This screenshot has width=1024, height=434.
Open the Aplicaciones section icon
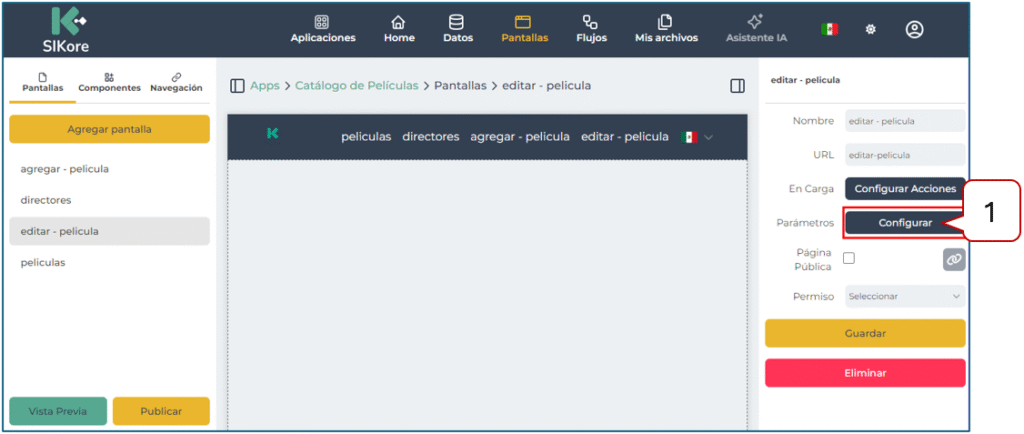pos(322,23)
